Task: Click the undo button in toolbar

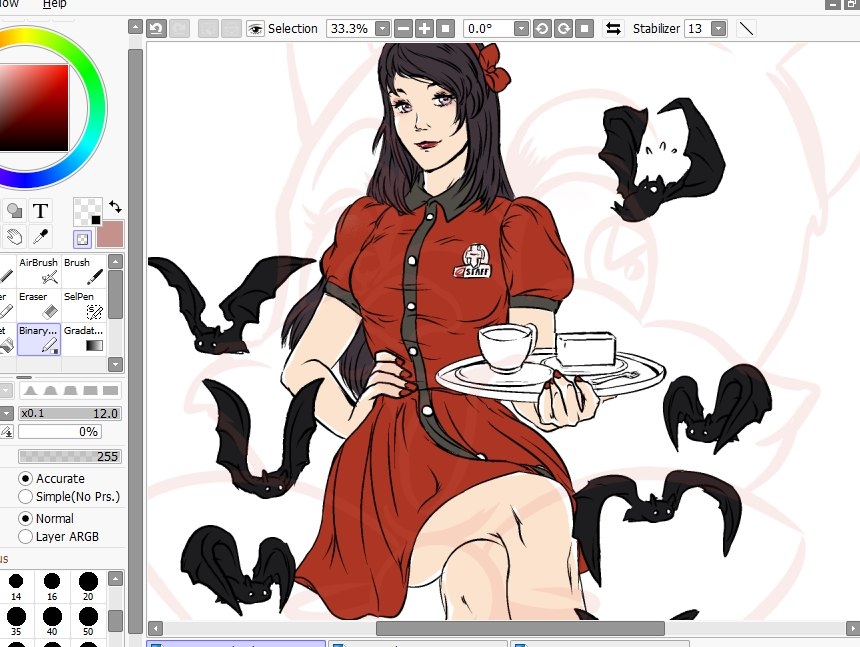Action: [156, 28]
